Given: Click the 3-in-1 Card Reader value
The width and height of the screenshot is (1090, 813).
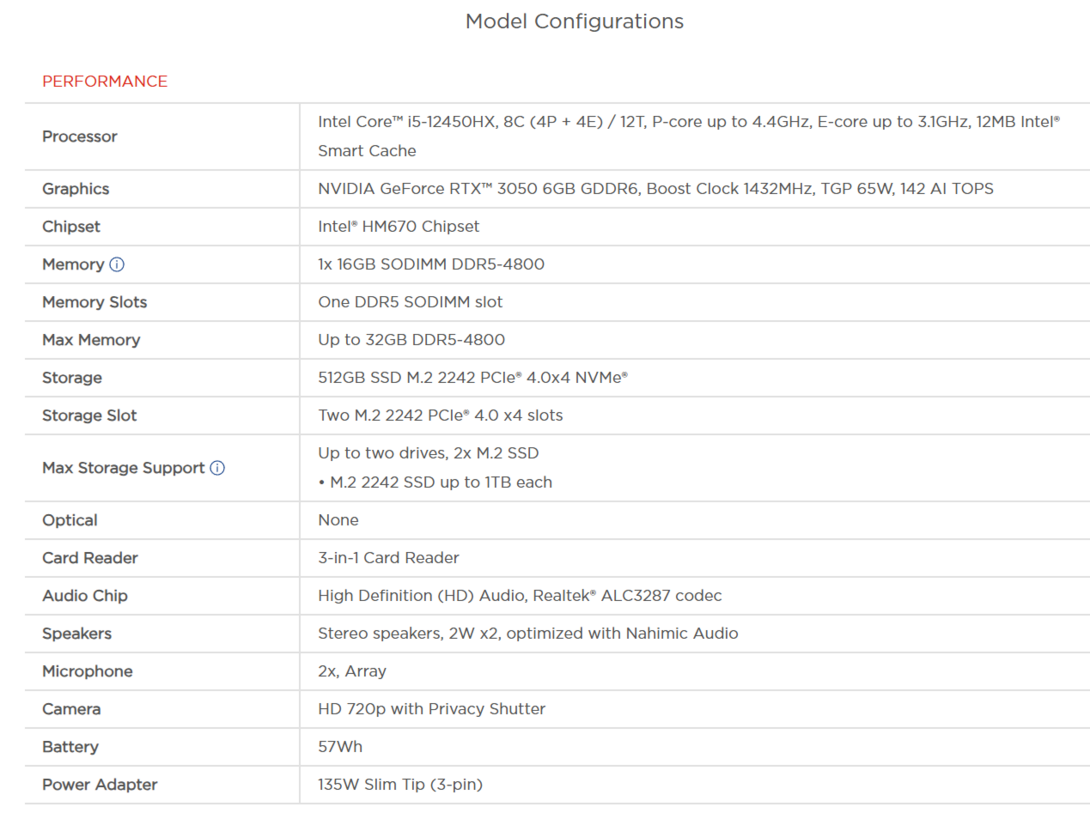Looking at the screenshot, I should 388,558.
